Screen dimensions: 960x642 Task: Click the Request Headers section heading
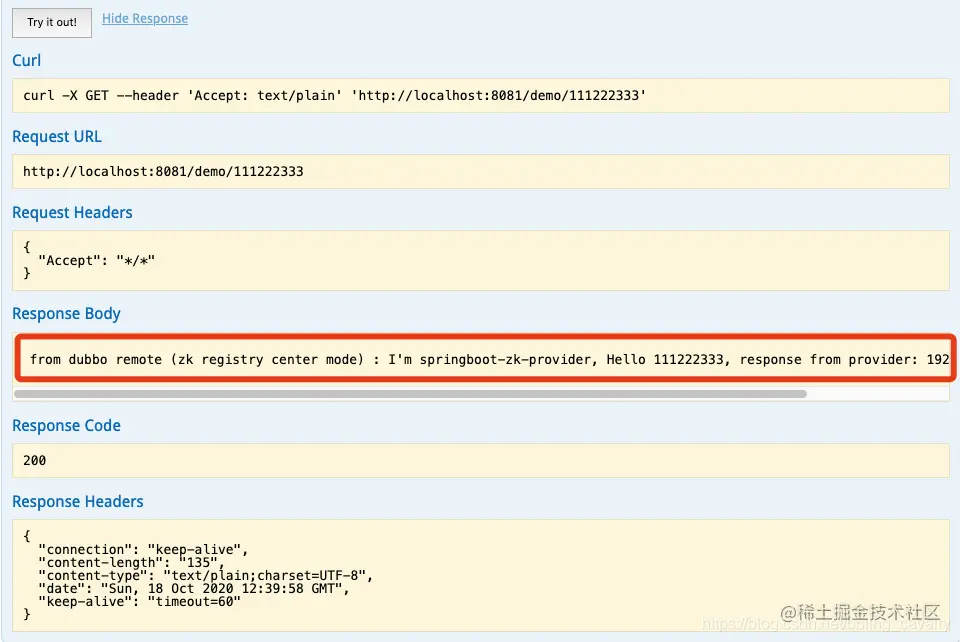(72, 212)
